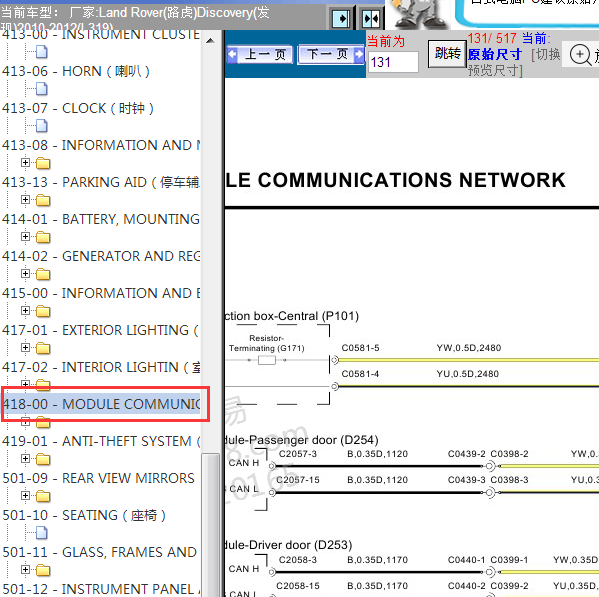This screenshot has height=597, width=599.
Task: Expand the 415-00 INFORMATION AND node
Action: [x=25, y=311]
